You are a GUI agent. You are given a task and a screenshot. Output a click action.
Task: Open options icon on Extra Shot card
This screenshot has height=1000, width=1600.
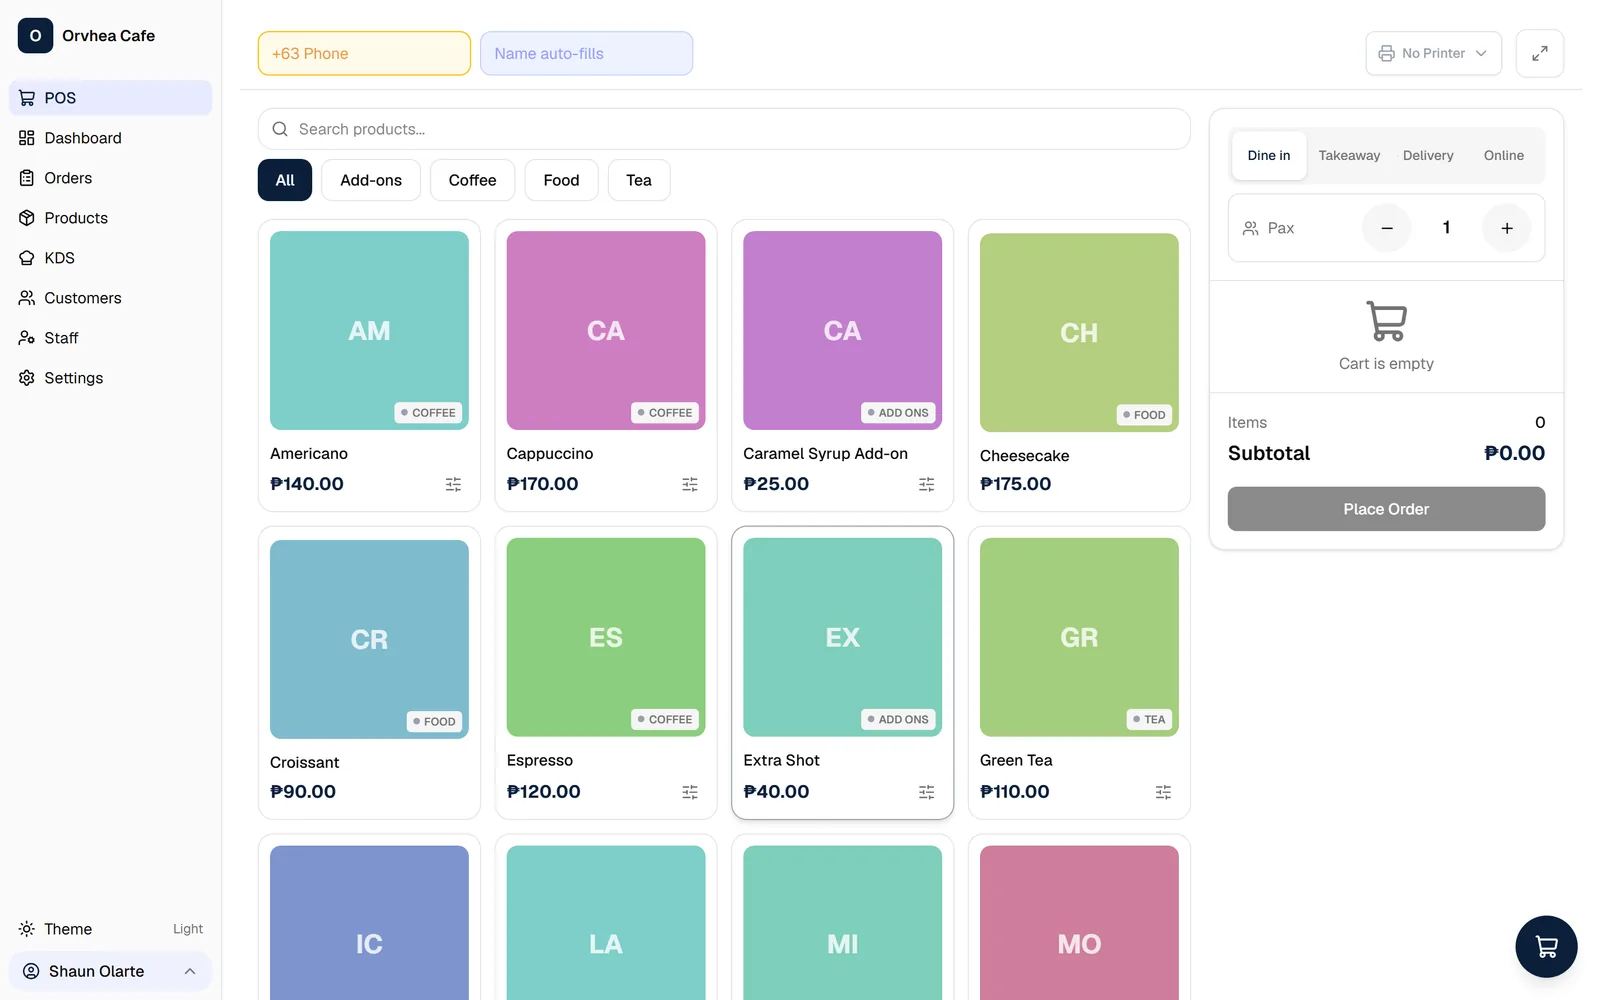pyautogui.click(x=927, y=792)
